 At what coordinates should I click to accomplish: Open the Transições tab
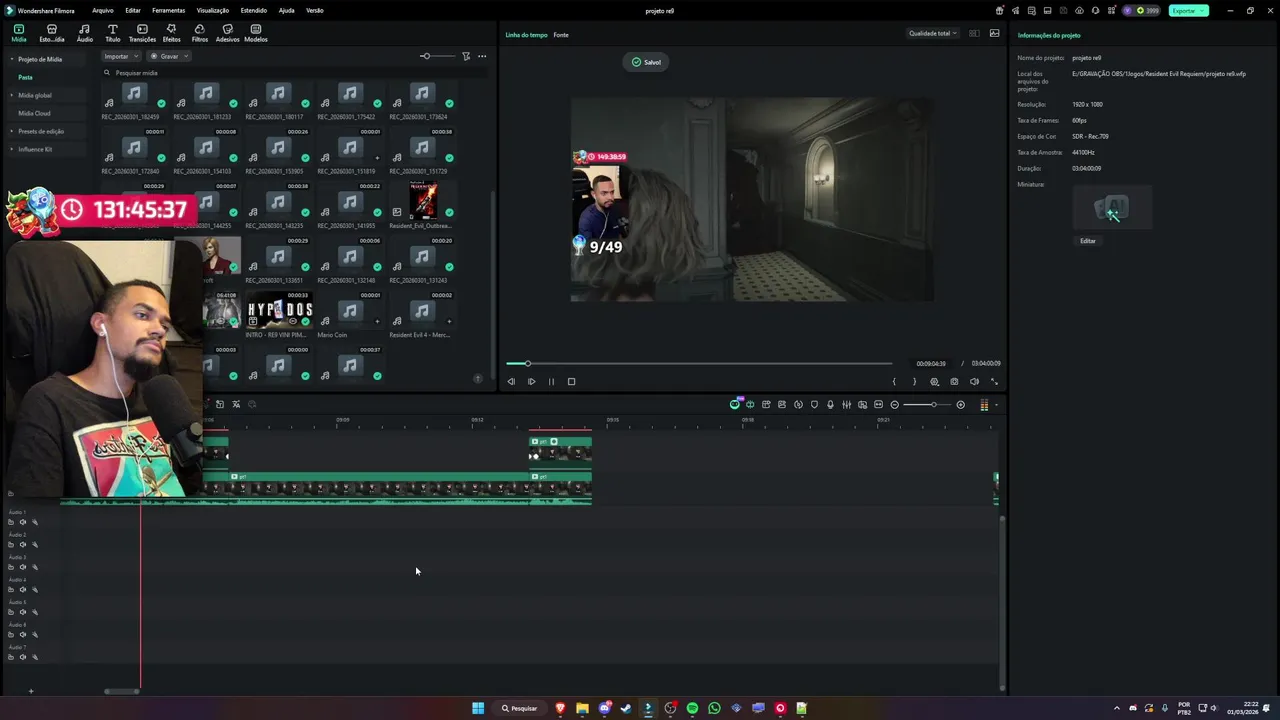coord(142,33)
